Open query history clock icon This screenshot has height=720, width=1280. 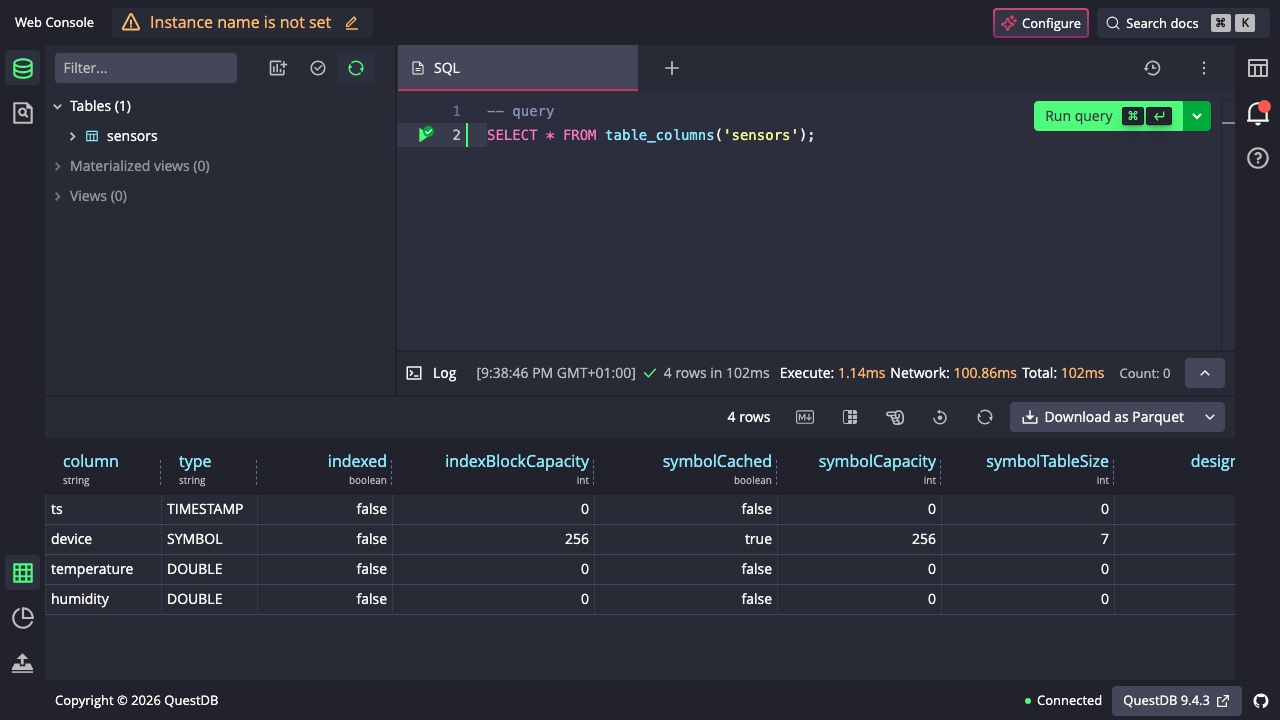click(x=1152, y=68)
